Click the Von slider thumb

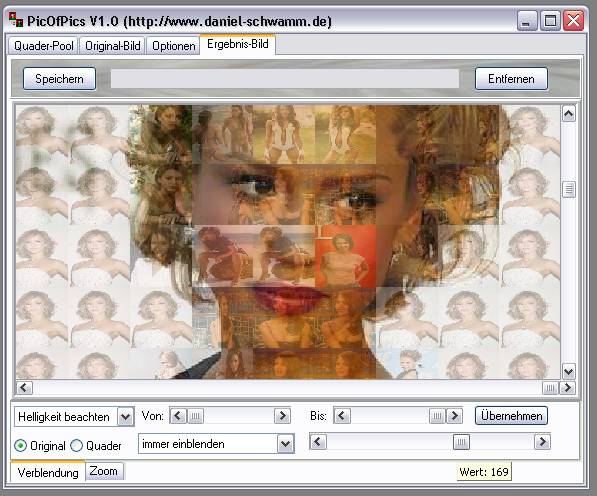tap(195, 416)
